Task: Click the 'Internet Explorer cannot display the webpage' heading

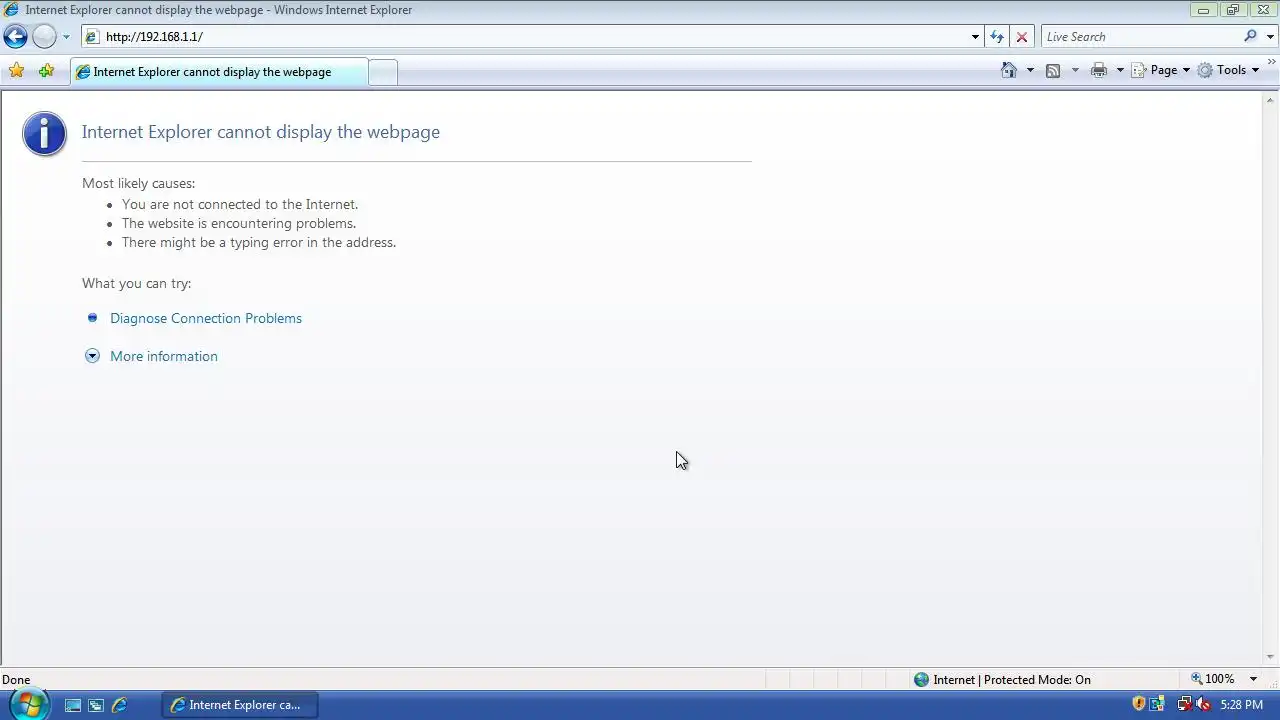Action: pos(261,132)
